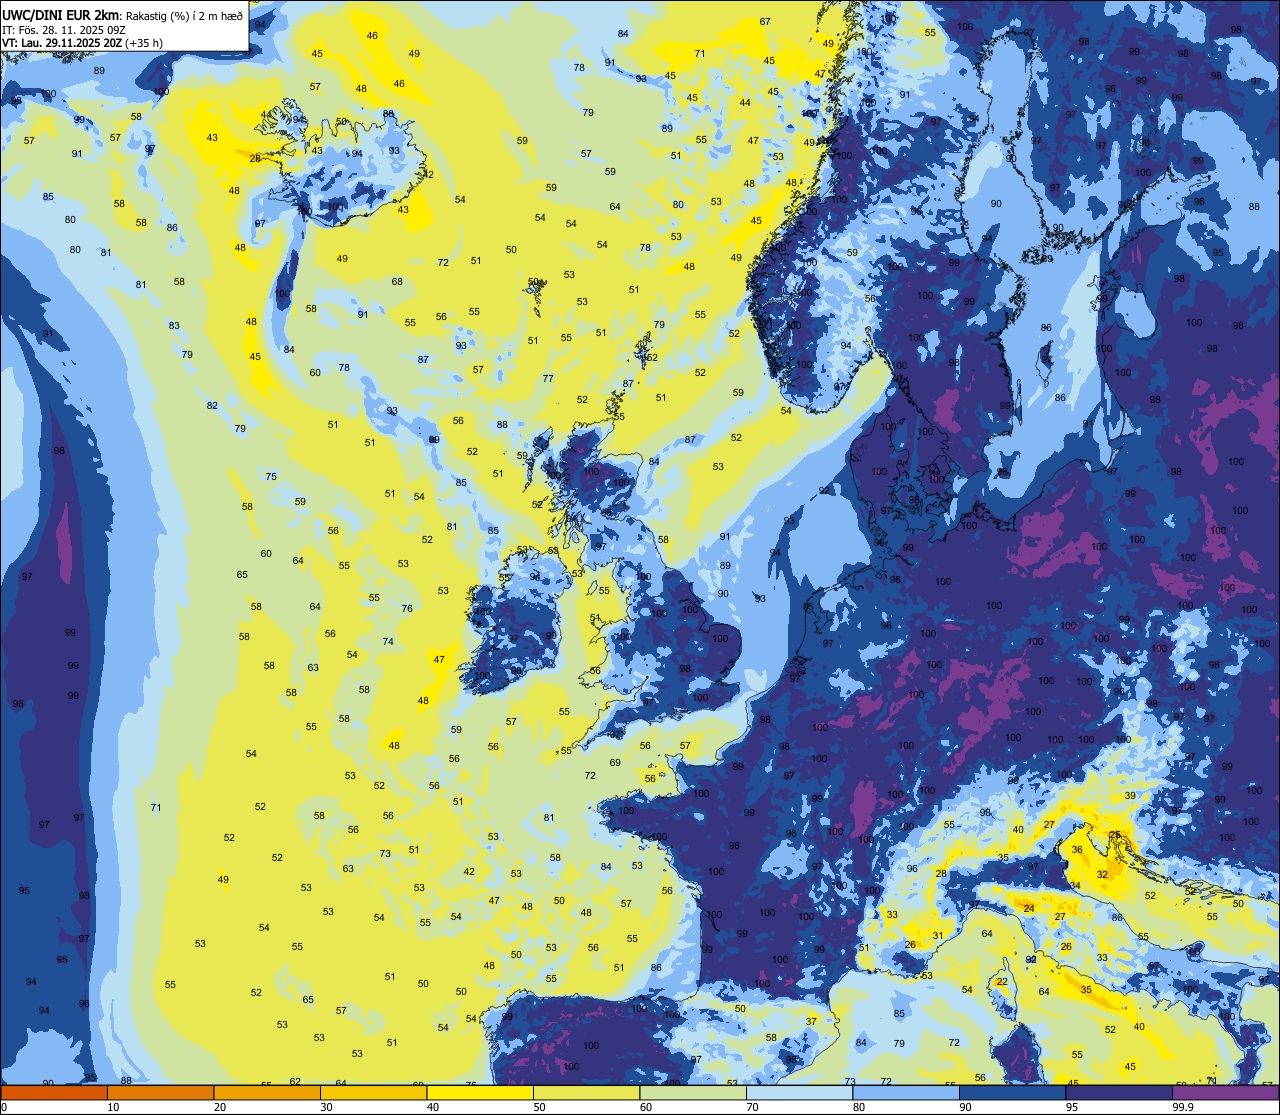Click the legend scale label '80'
The width and height of the screenshot is (1280, 1115).
(858, 1107)
